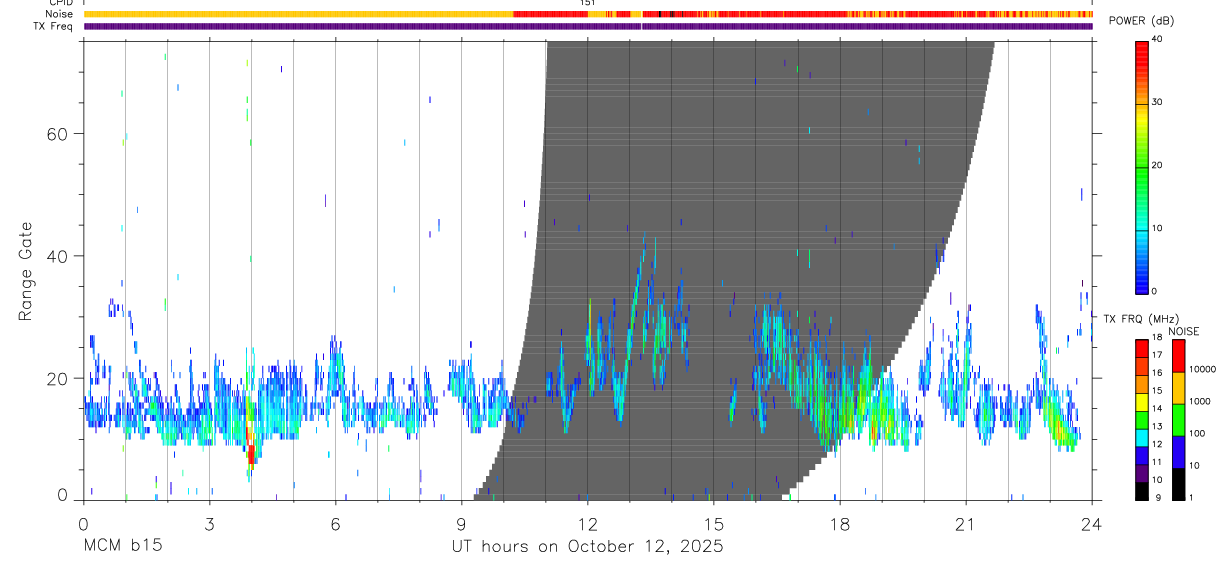Click the blue swatch in NOISE legend
The width and height of the screenshot is (1228, 567).
tap(1177, 452)
